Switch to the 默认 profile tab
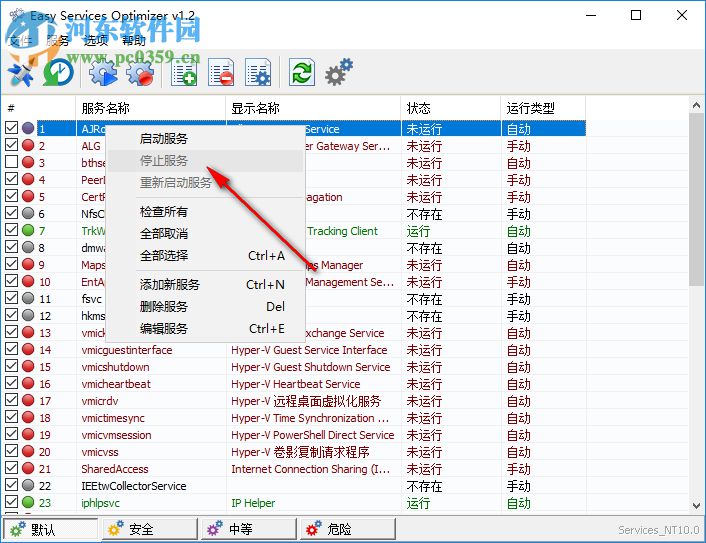The height and width of the screenshot is (543, 706). [x=50, y=529]
